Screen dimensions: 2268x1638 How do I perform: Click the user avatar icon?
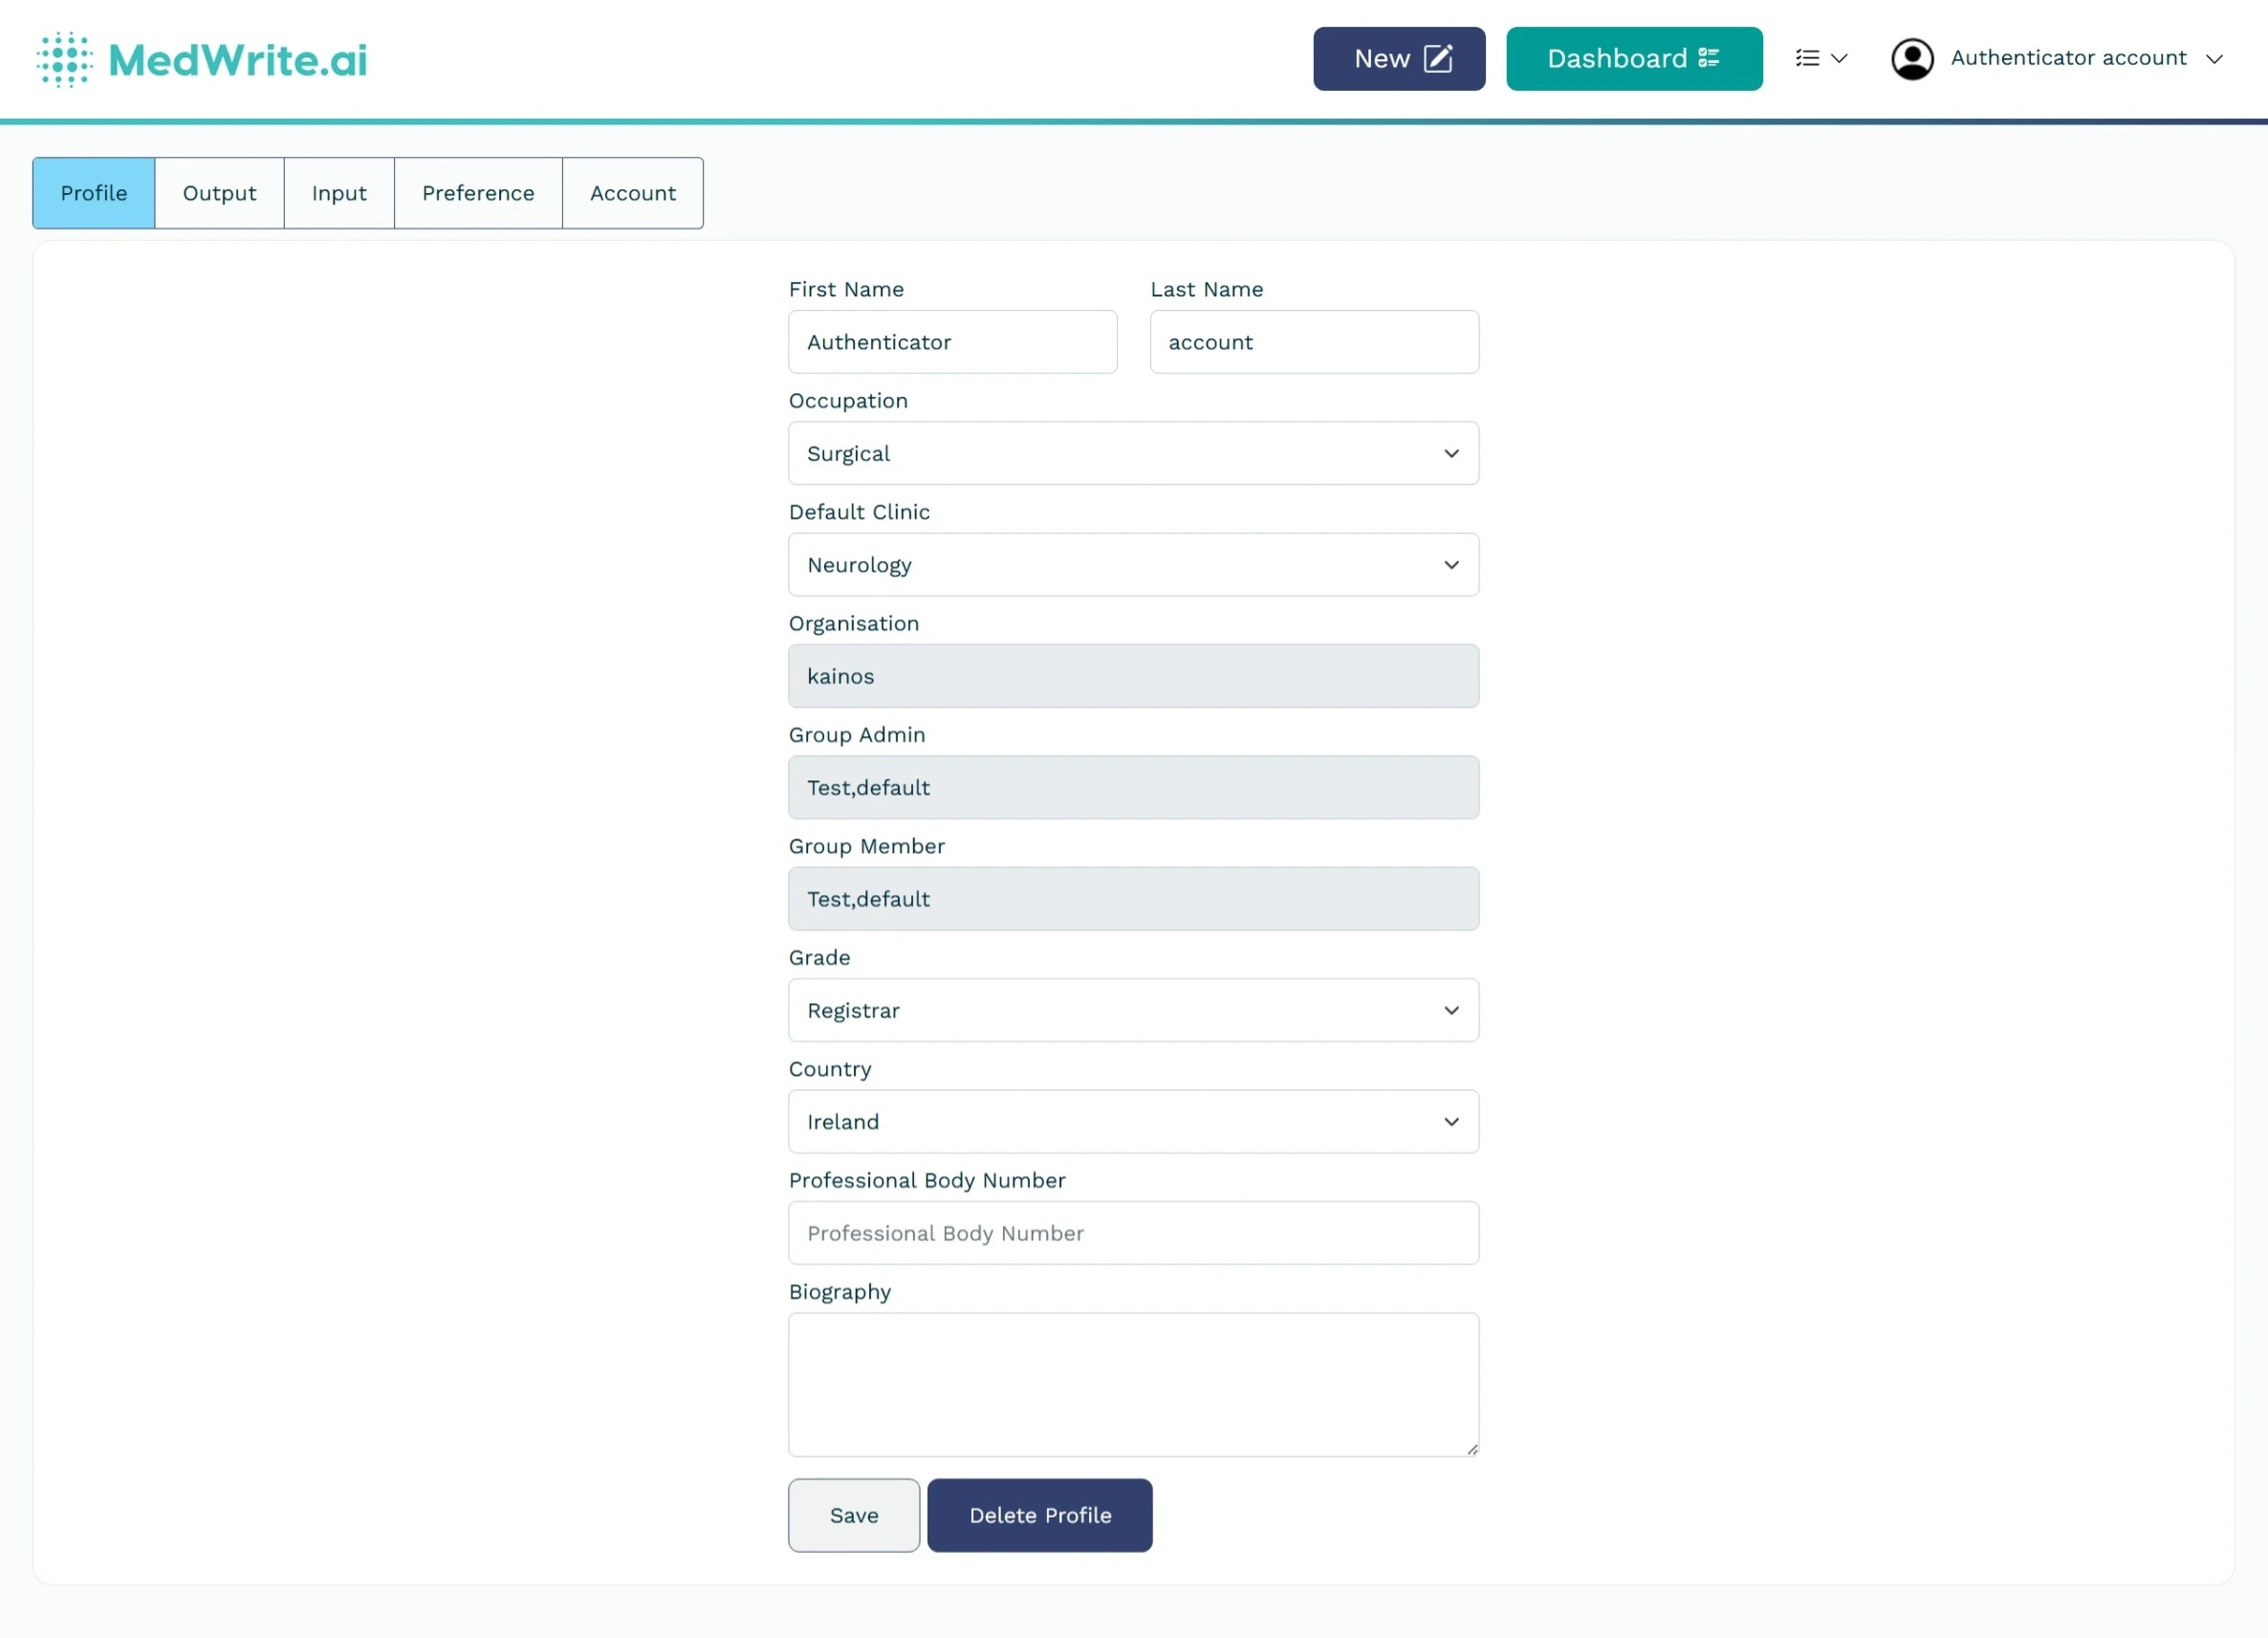[1913, 58]
